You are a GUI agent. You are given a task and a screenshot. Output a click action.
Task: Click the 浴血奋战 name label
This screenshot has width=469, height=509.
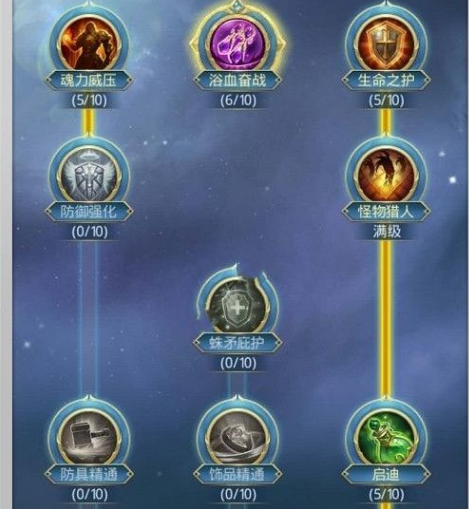point(238,81)
